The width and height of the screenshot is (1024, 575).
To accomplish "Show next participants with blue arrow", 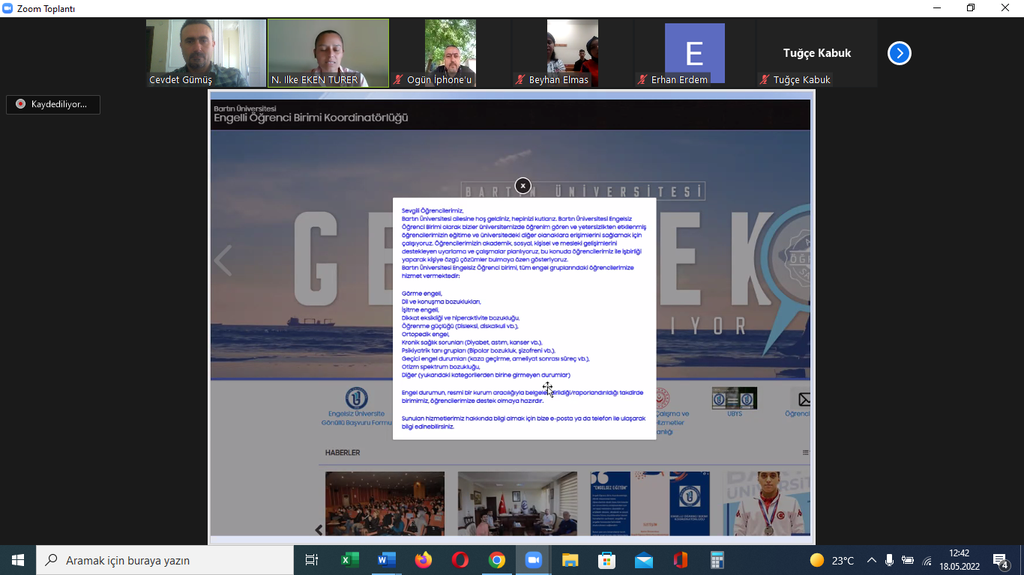I will [x=899, y=53].
